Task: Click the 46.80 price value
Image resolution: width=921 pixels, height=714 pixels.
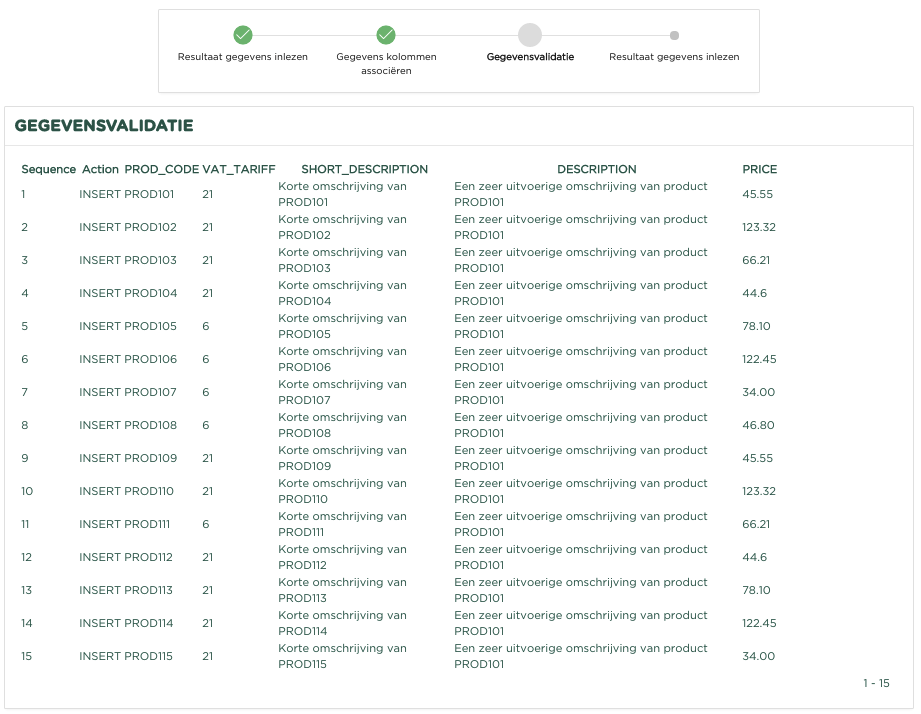Action: (758, 425)
